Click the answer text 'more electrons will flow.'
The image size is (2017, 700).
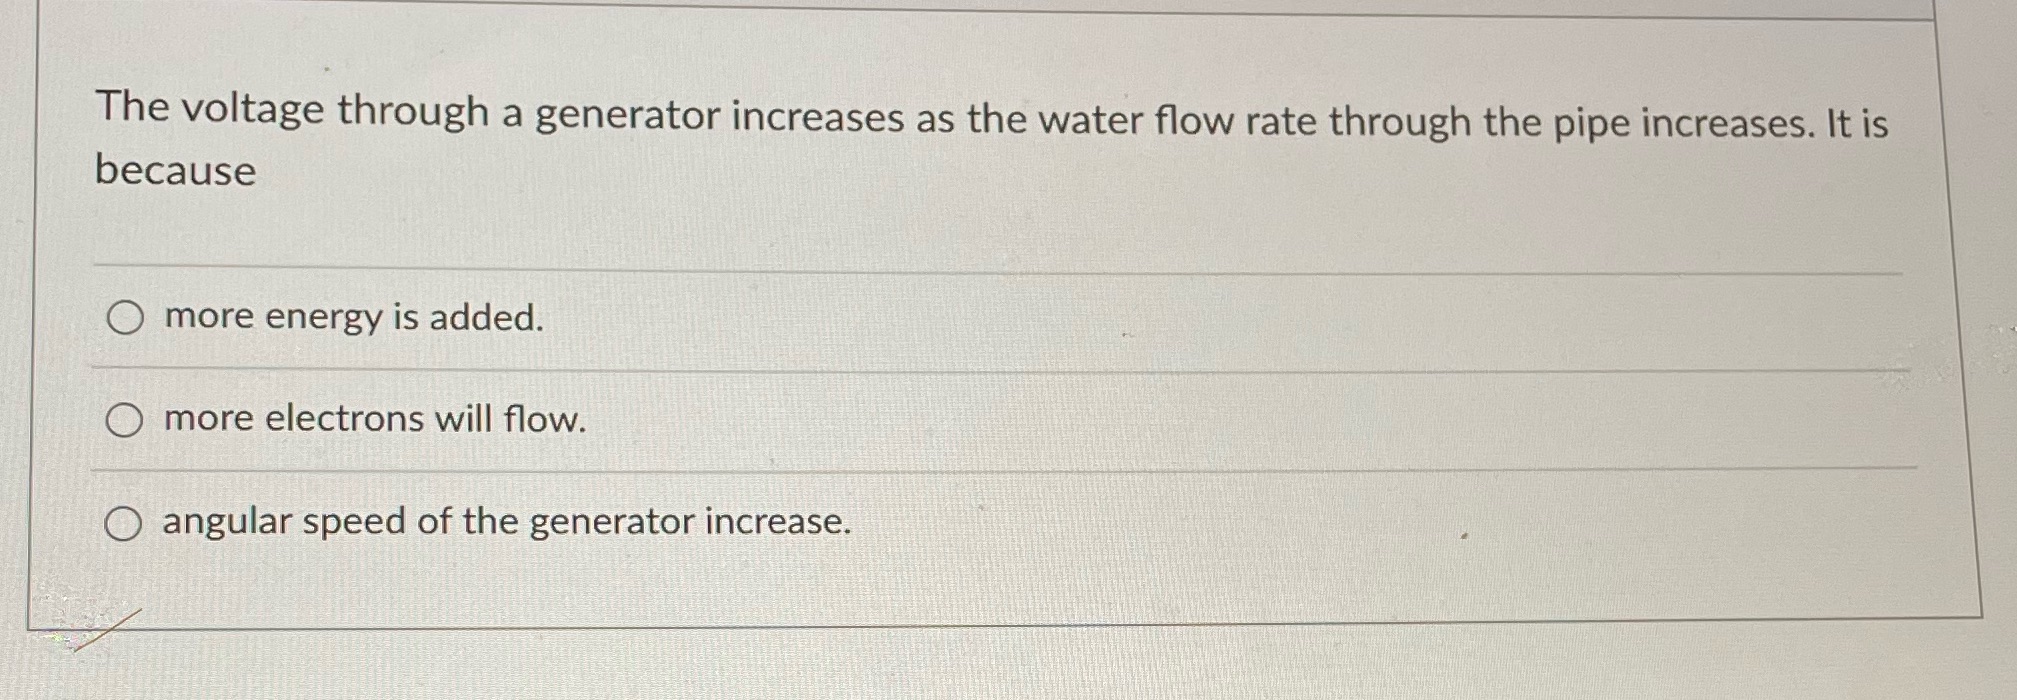point(373,420)
